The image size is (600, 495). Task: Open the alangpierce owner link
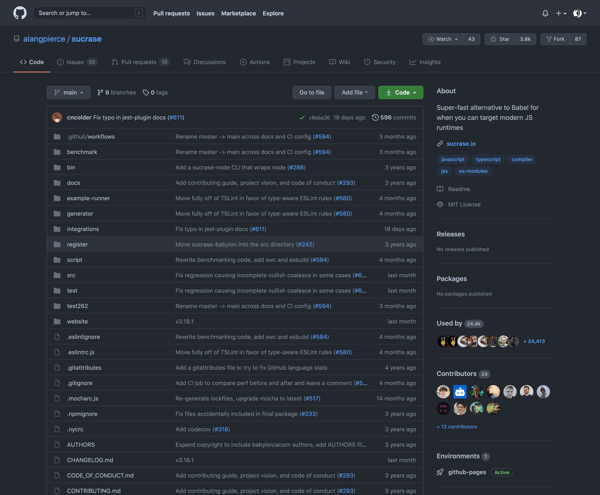(44, 39)
